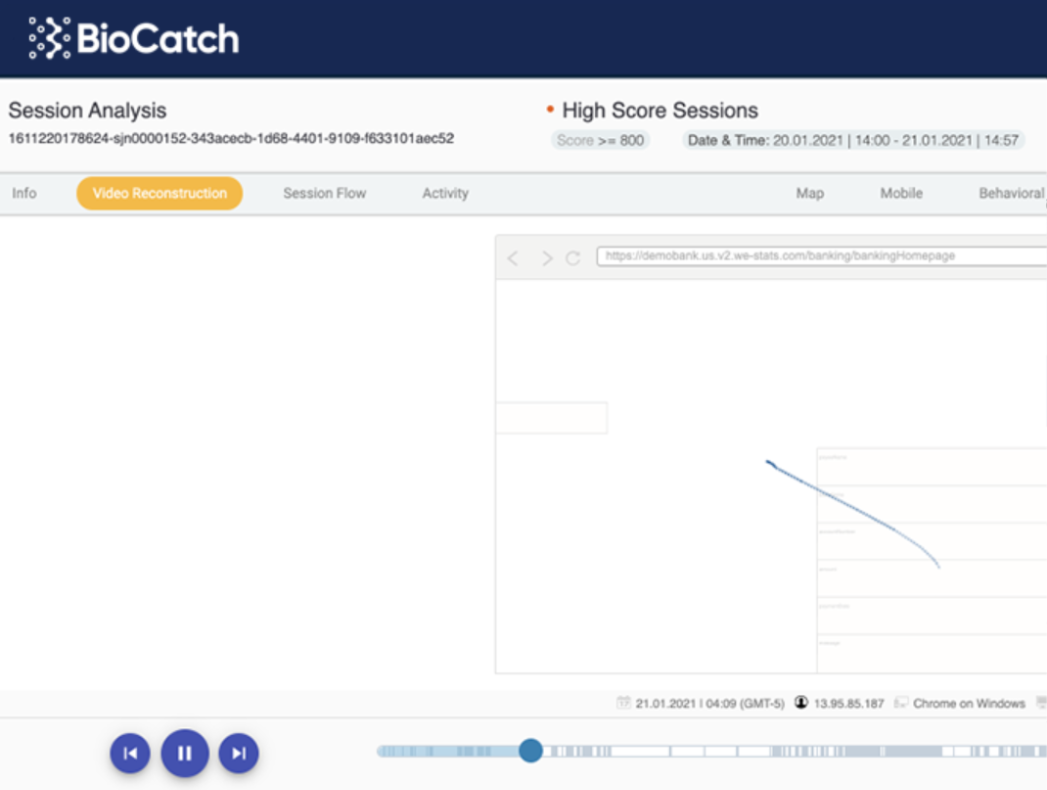Click the browser back arrow in replay
Viewport: 1047px width, 790px height.
tap(513, 258)
